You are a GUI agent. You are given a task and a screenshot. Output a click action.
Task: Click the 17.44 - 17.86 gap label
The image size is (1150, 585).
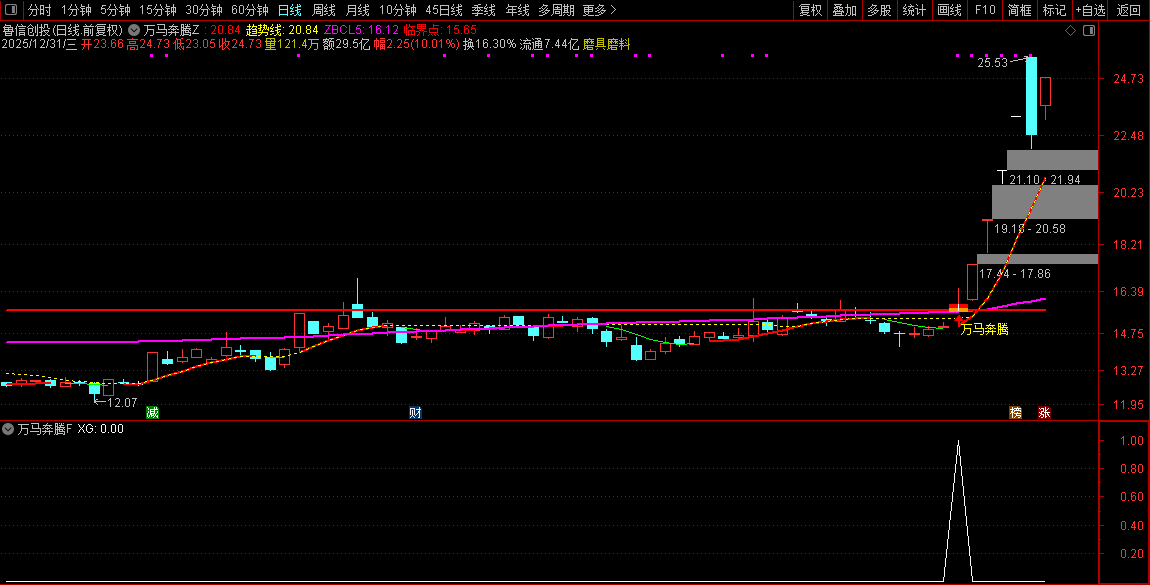(x=1014, y=273)
